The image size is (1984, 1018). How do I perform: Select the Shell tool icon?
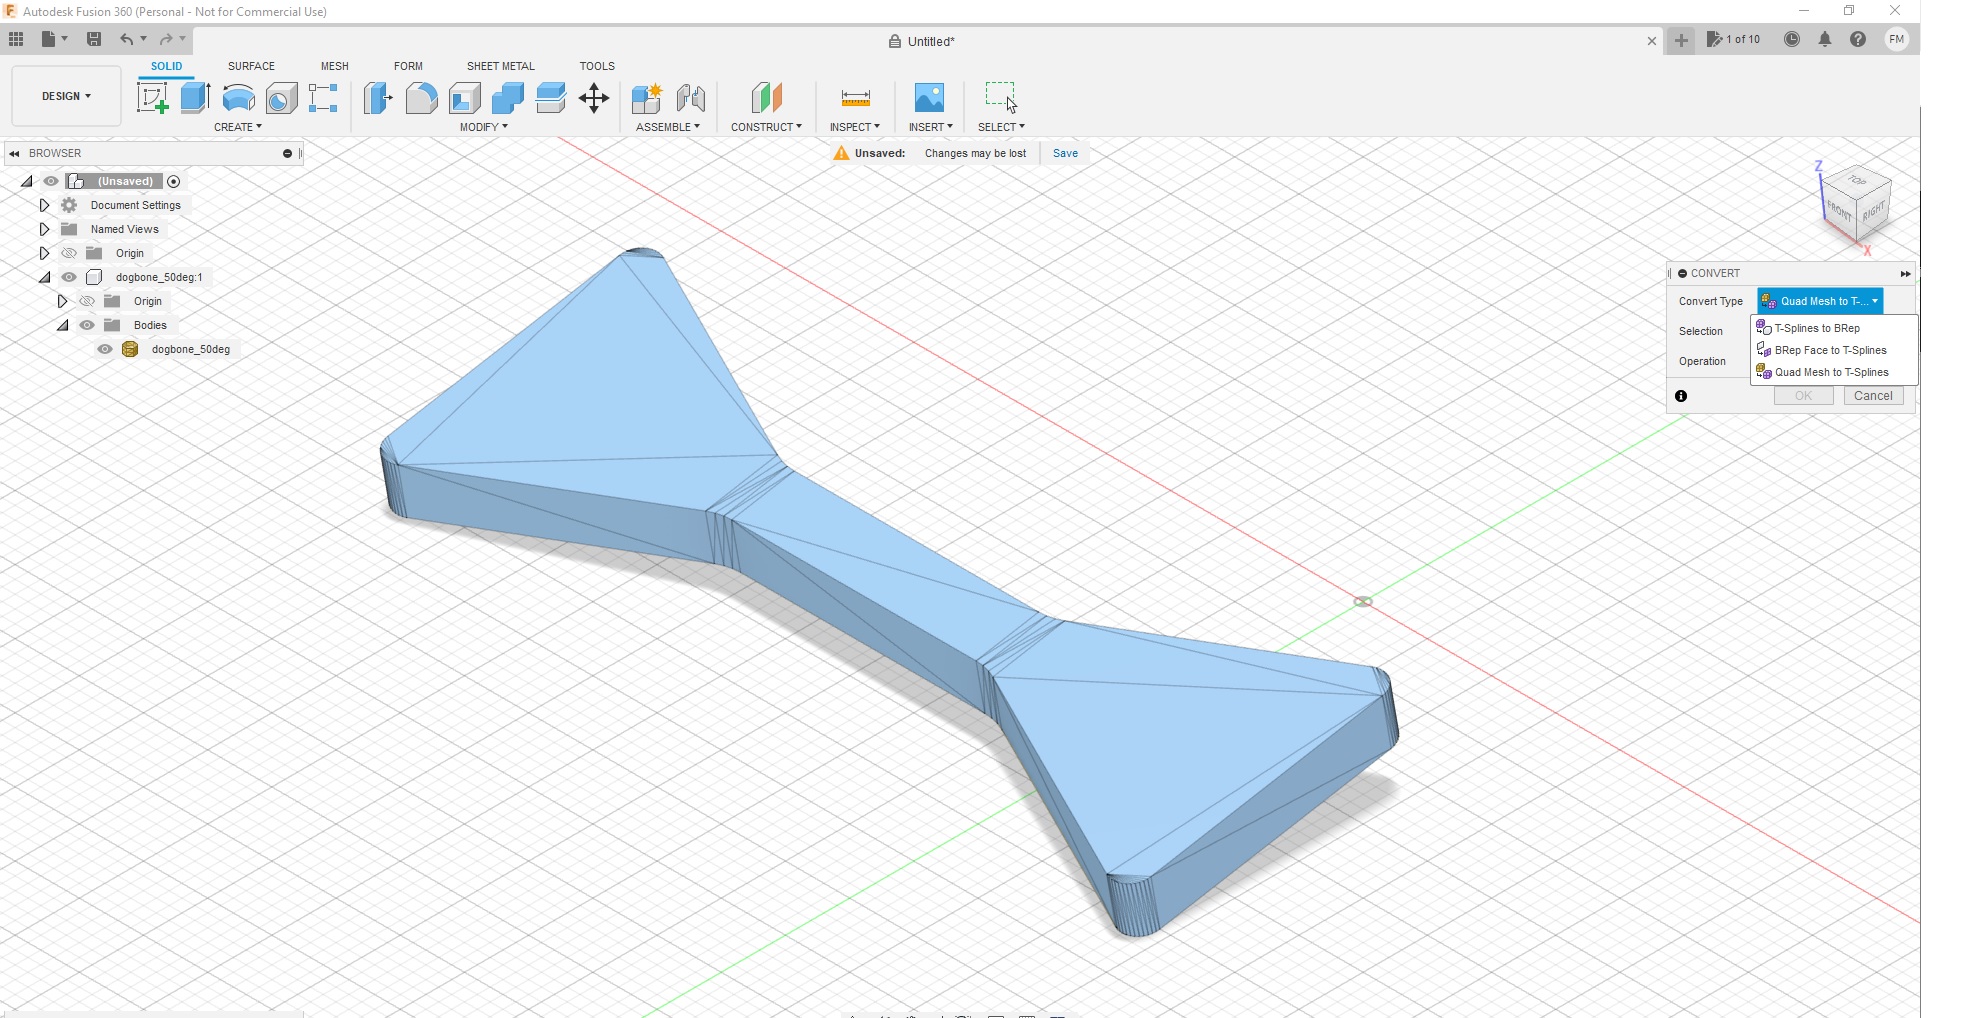click(x=465, y=98)
